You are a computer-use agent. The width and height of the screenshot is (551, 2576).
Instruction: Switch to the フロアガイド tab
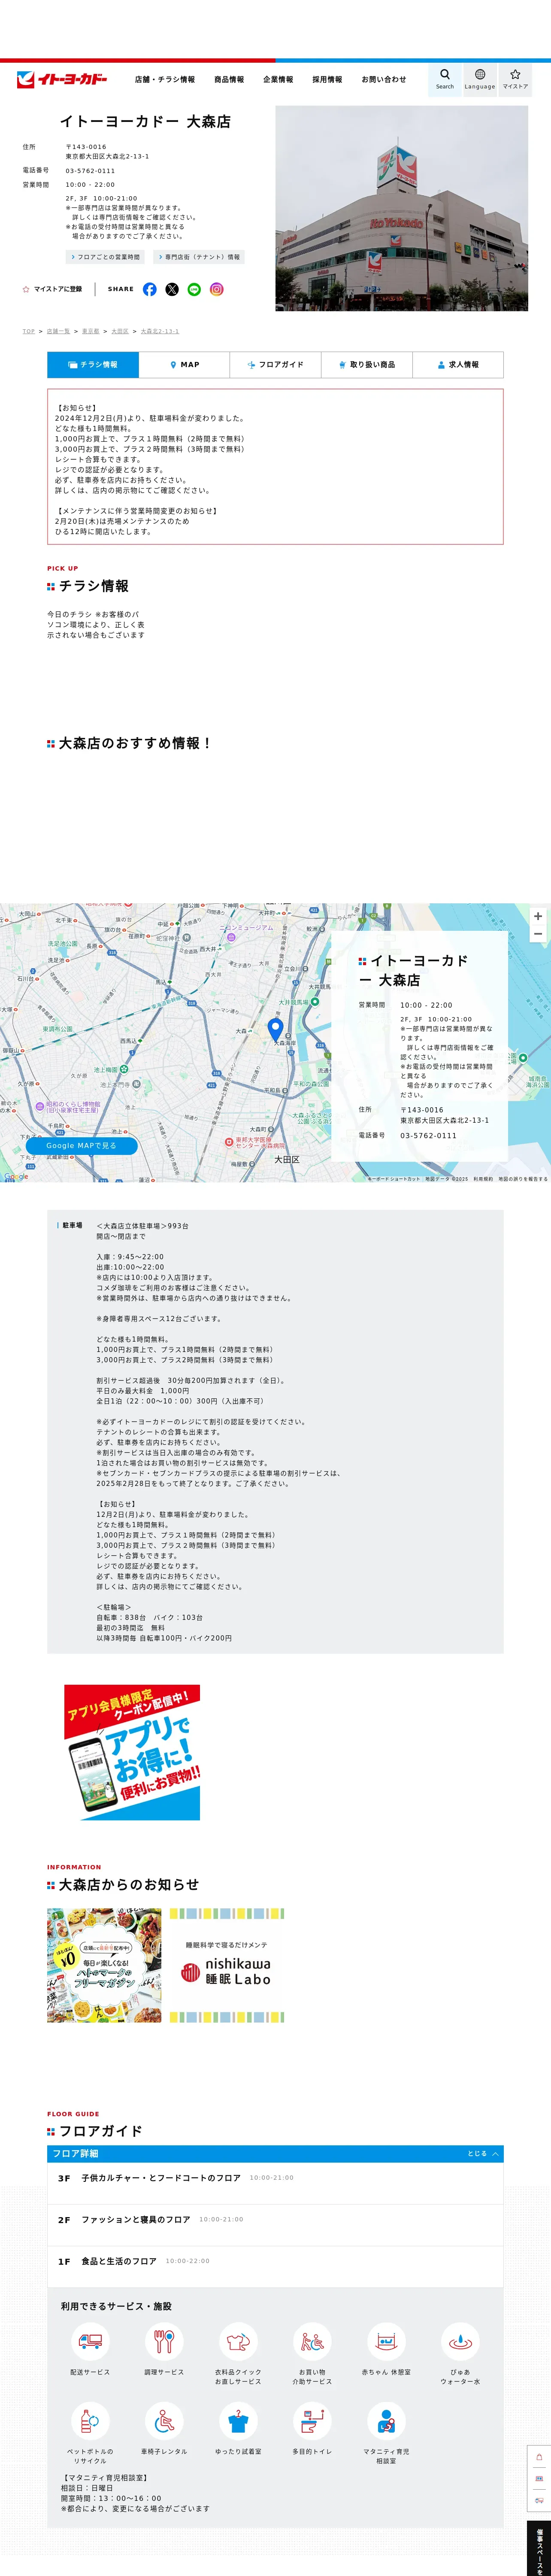(x=275, y=365)
